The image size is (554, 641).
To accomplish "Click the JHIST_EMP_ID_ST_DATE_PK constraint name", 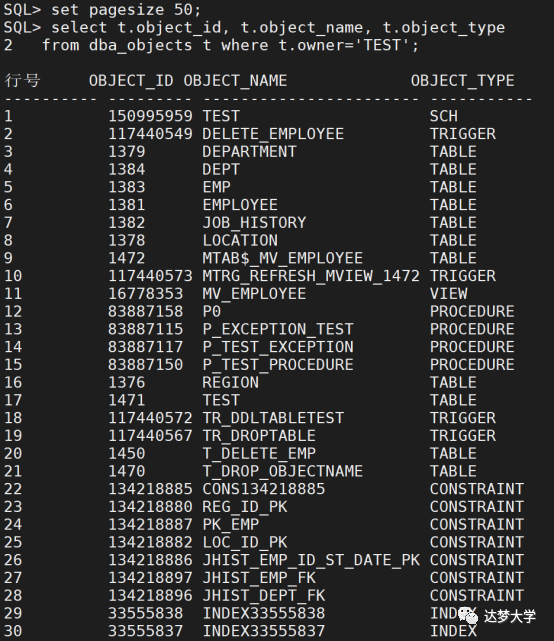I will point(311,560).
